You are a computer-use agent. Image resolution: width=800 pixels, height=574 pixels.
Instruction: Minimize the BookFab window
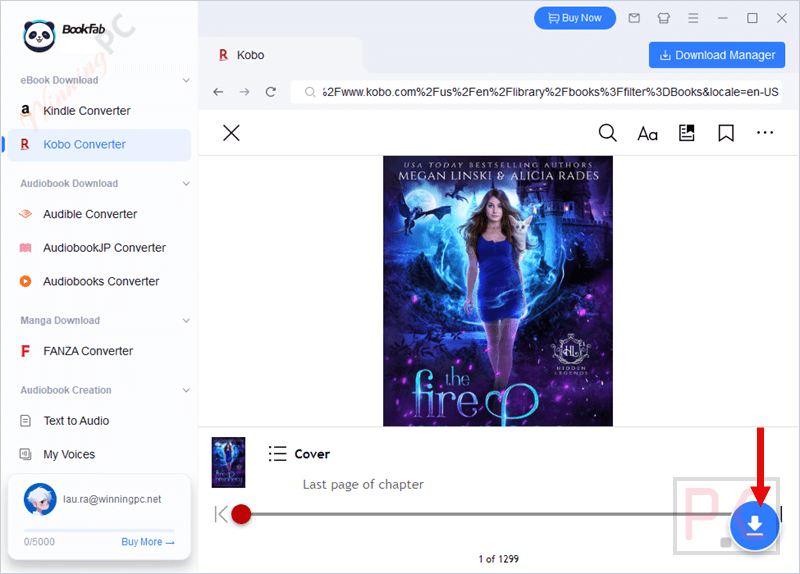722,18
